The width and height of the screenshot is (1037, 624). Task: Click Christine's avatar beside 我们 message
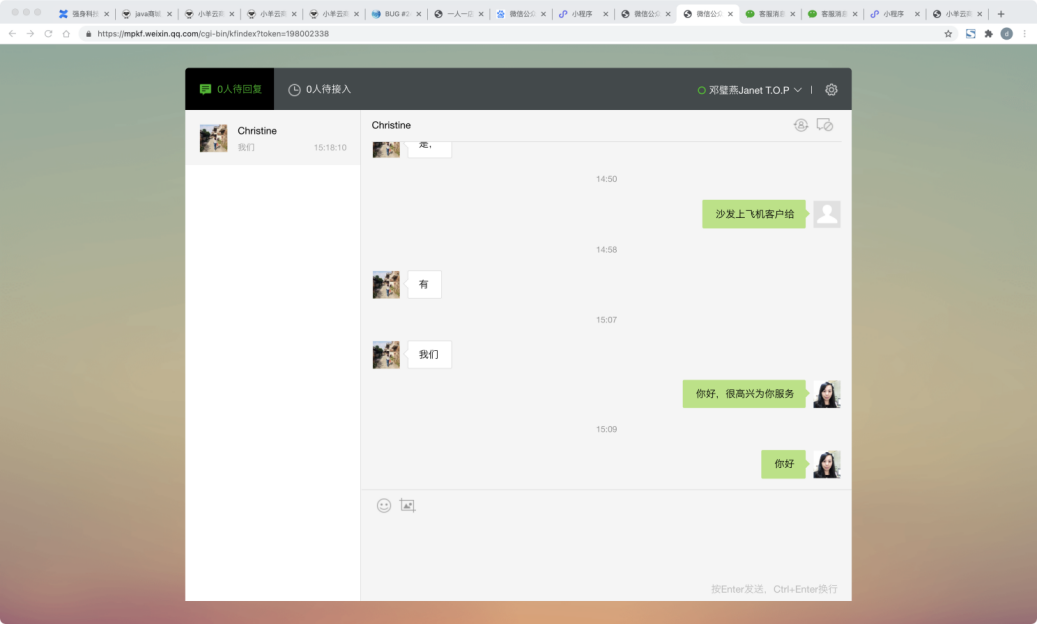tap(386, 355)
